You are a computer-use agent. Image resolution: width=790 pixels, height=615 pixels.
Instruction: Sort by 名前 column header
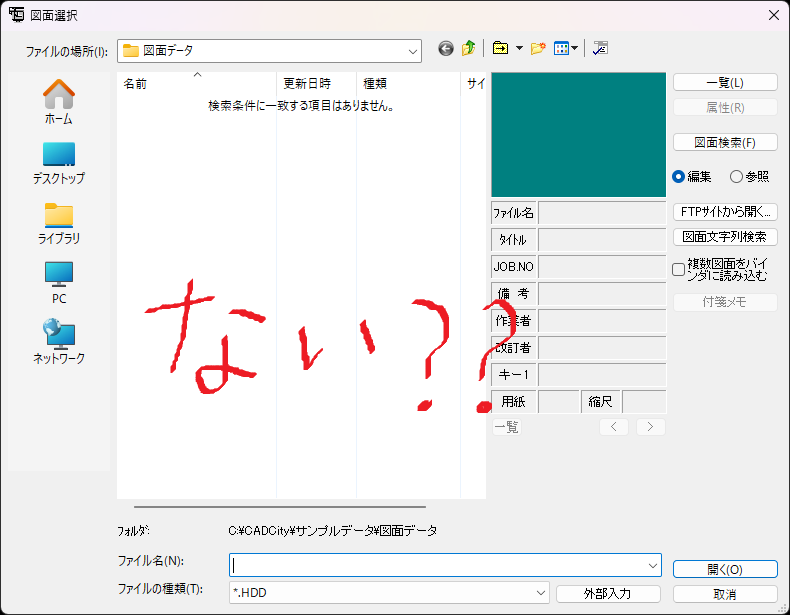point(135,84)
